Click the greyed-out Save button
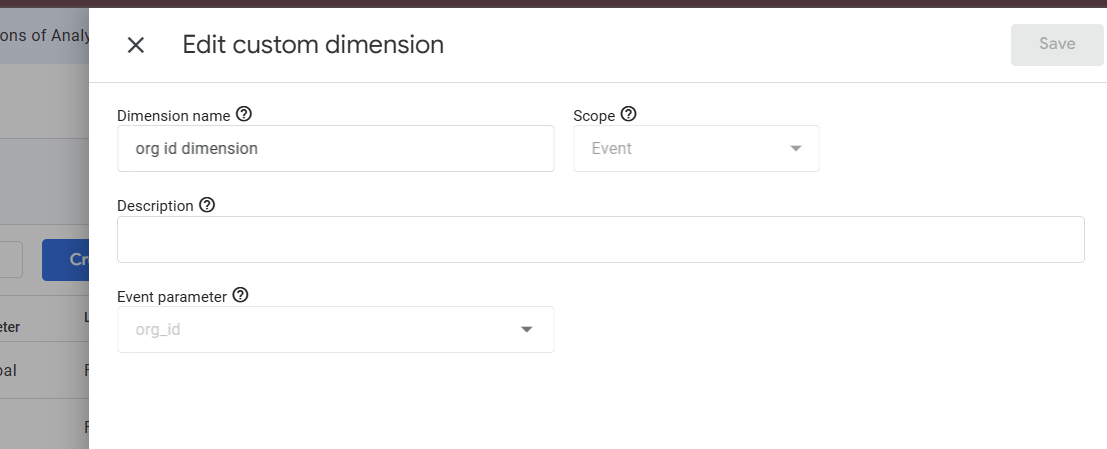Viewport: 1107px width, 449px height. pyautogui.click(x=1057, y=44)
